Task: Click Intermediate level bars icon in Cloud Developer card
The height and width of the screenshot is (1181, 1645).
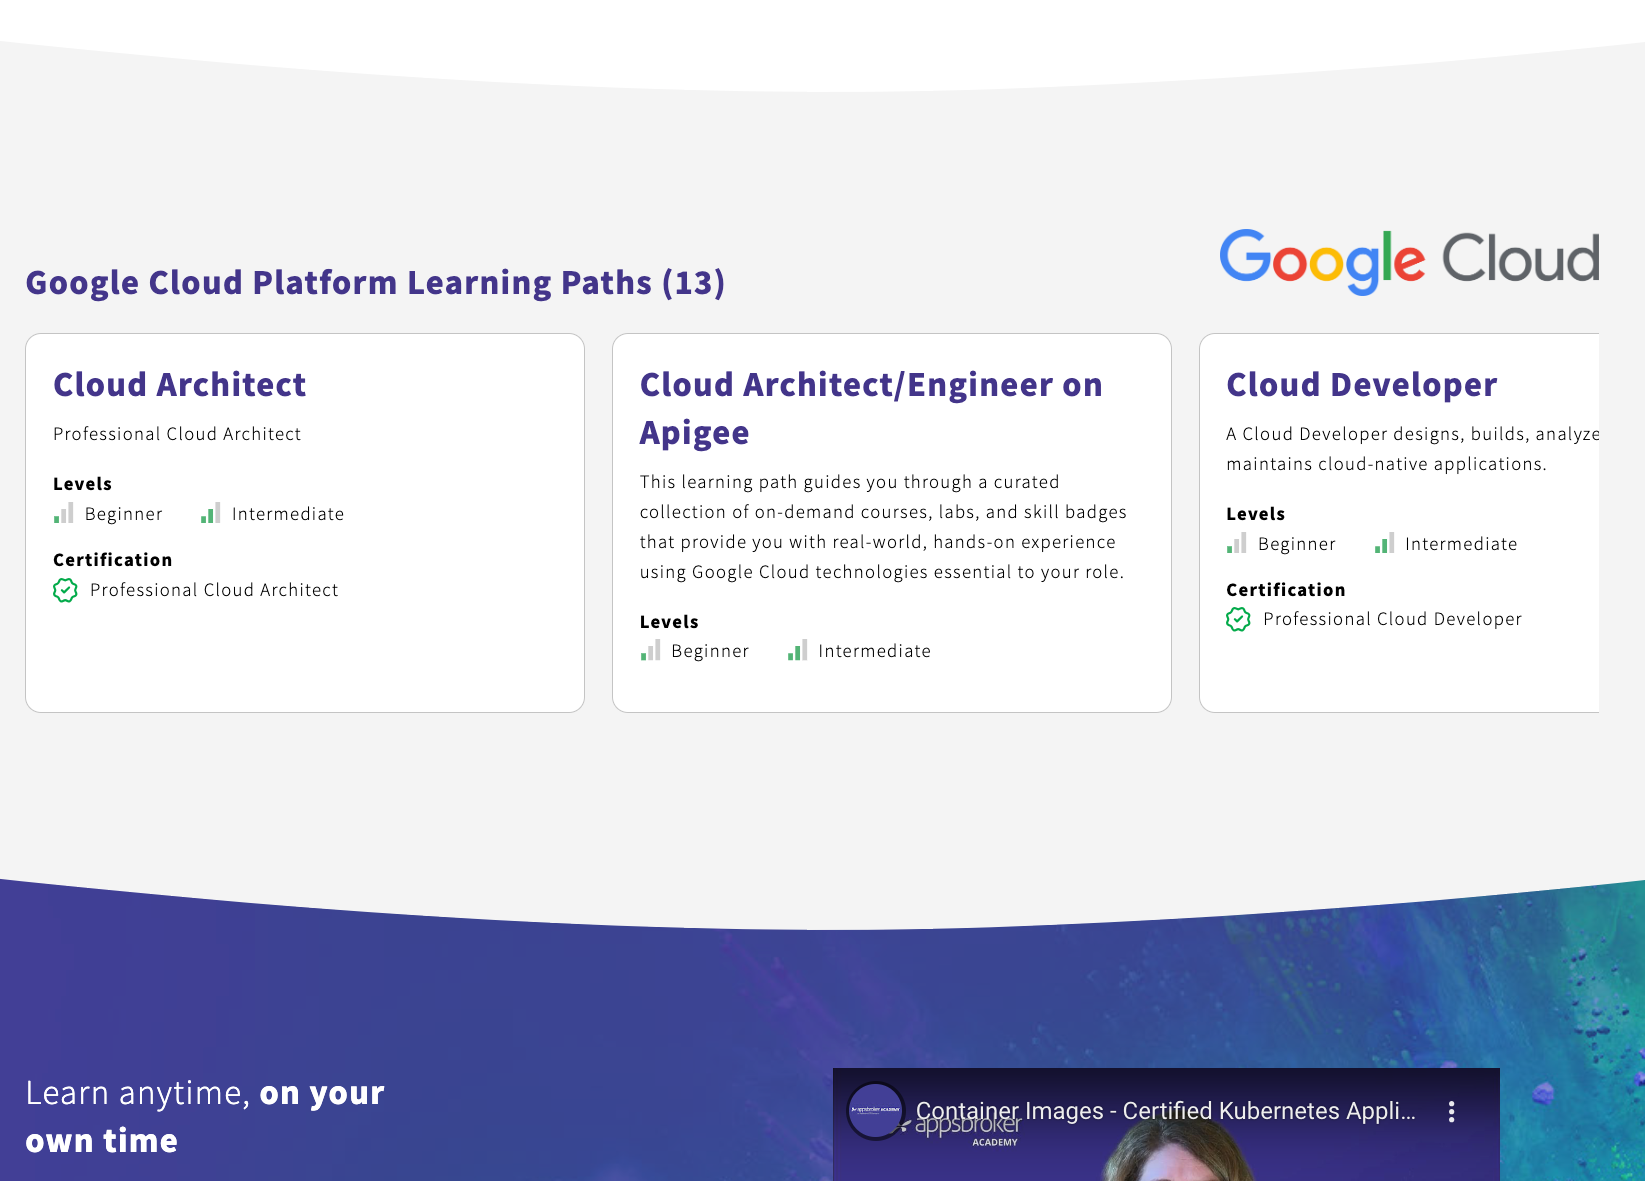Action: click(1384, 544)
